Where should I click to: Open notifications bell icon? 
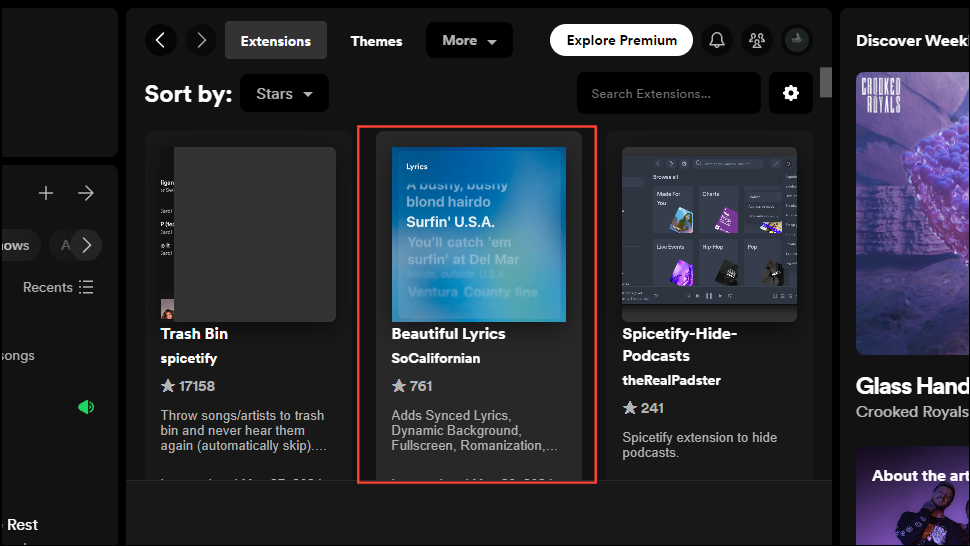point(717,40)
